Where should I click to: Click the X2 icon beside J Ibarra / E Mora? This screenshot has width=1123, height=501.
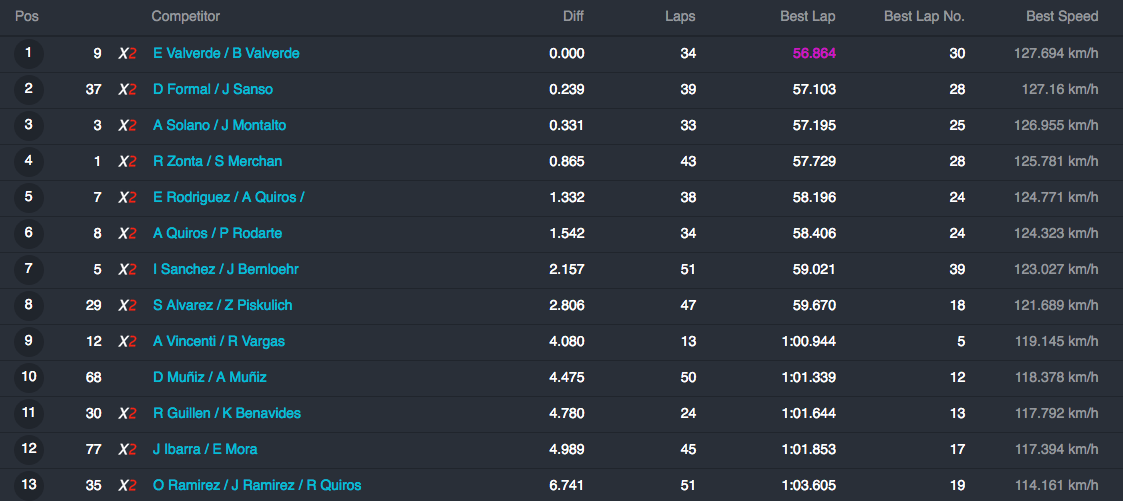pos(127,449)
